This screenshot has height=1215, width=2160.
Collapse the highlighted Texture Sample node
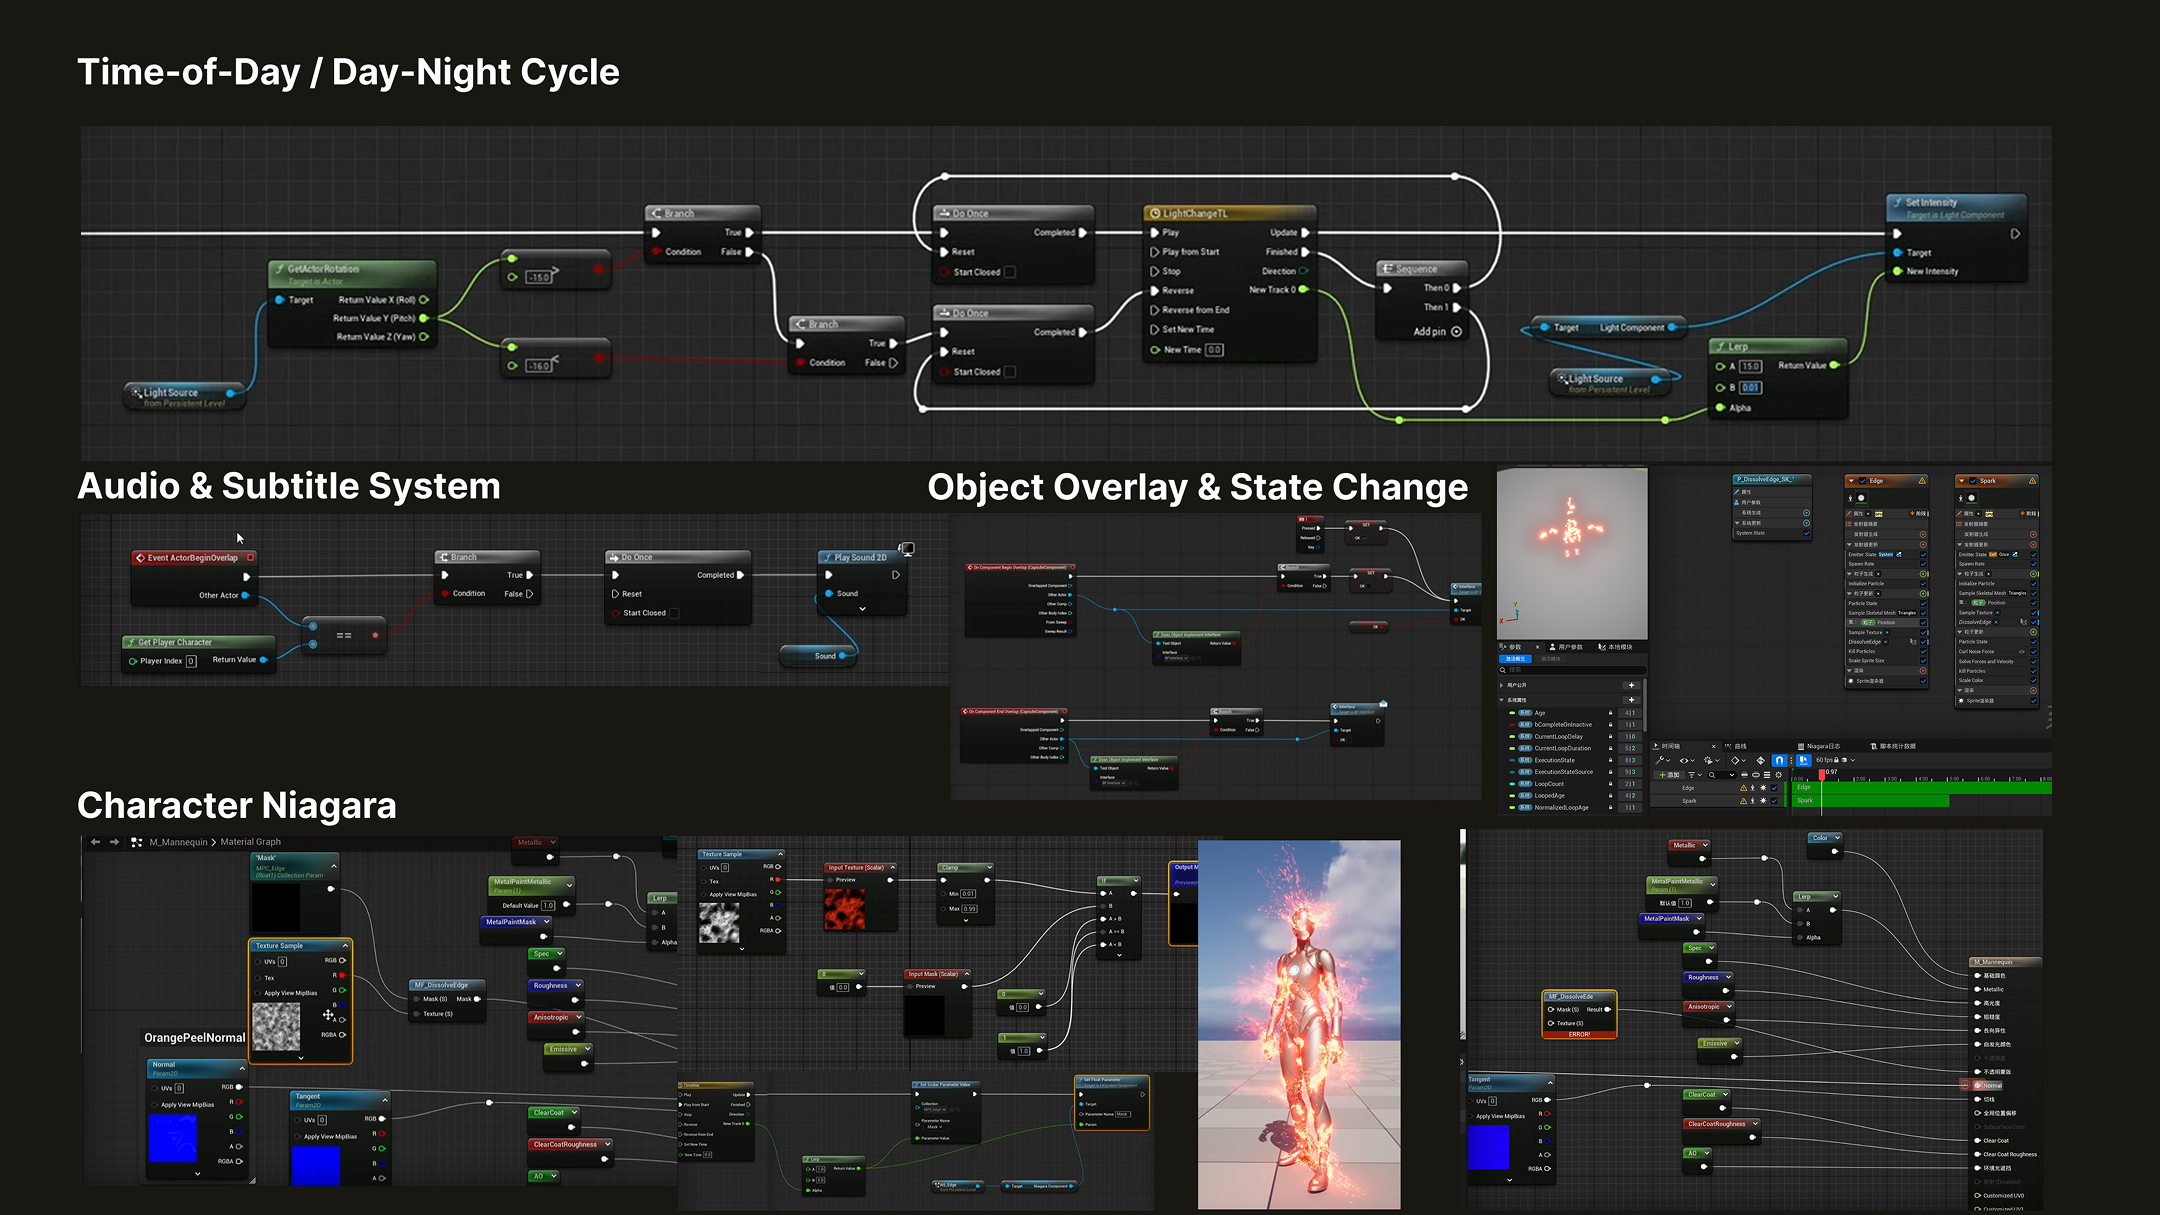tap(345, 945)
